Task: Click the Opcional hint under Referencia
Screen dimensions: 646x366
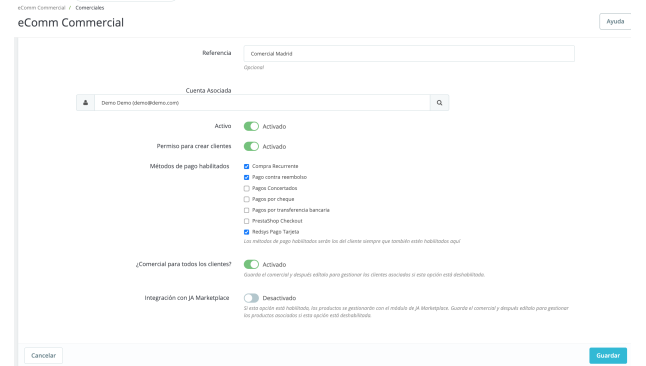Action: coord(253,67)
